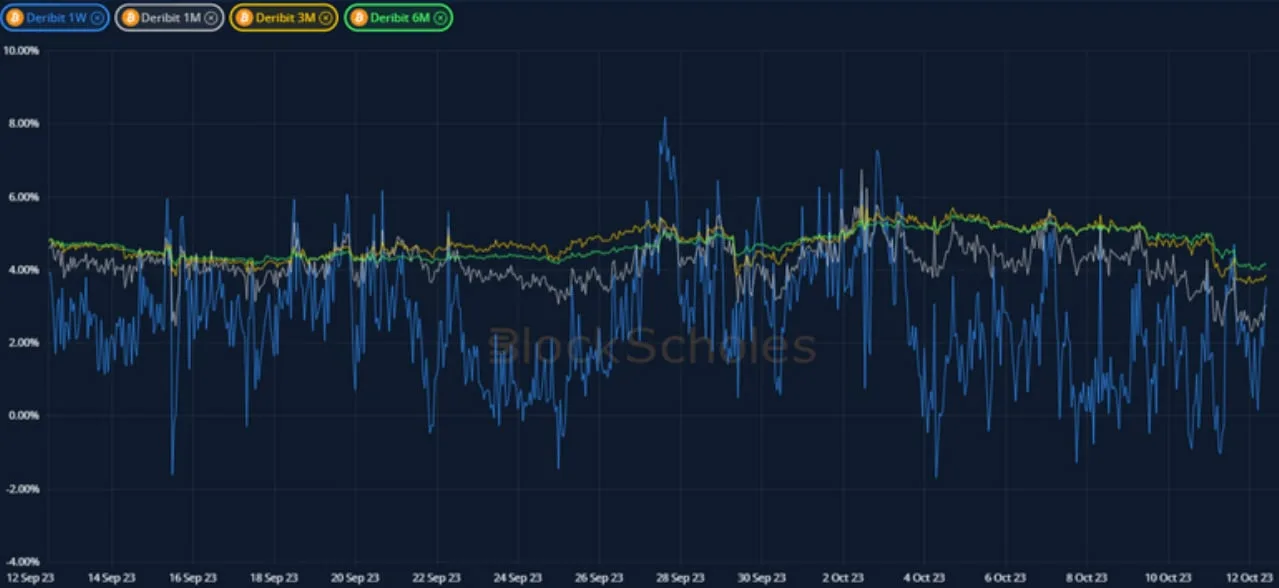1279x588 pixels.
Task: Remove the Deribit 1M series
Action: [210, 17]
